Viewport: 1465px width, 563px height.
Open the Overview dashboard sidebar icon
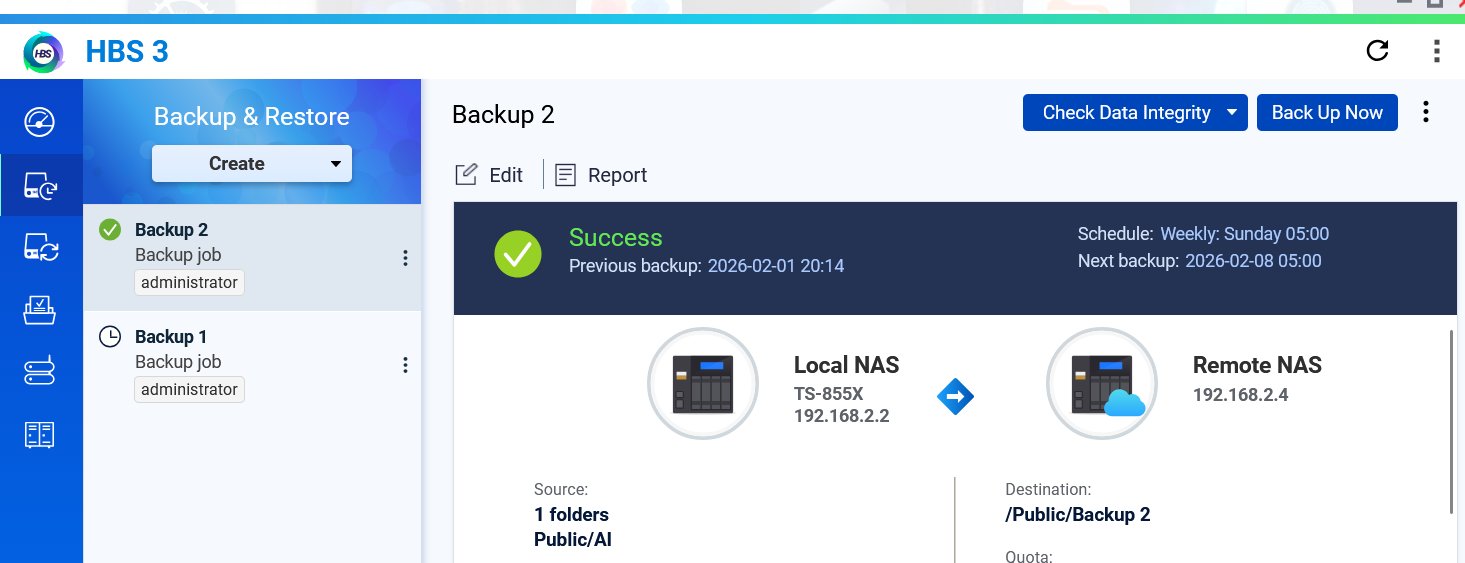click(x=40, y=122)
